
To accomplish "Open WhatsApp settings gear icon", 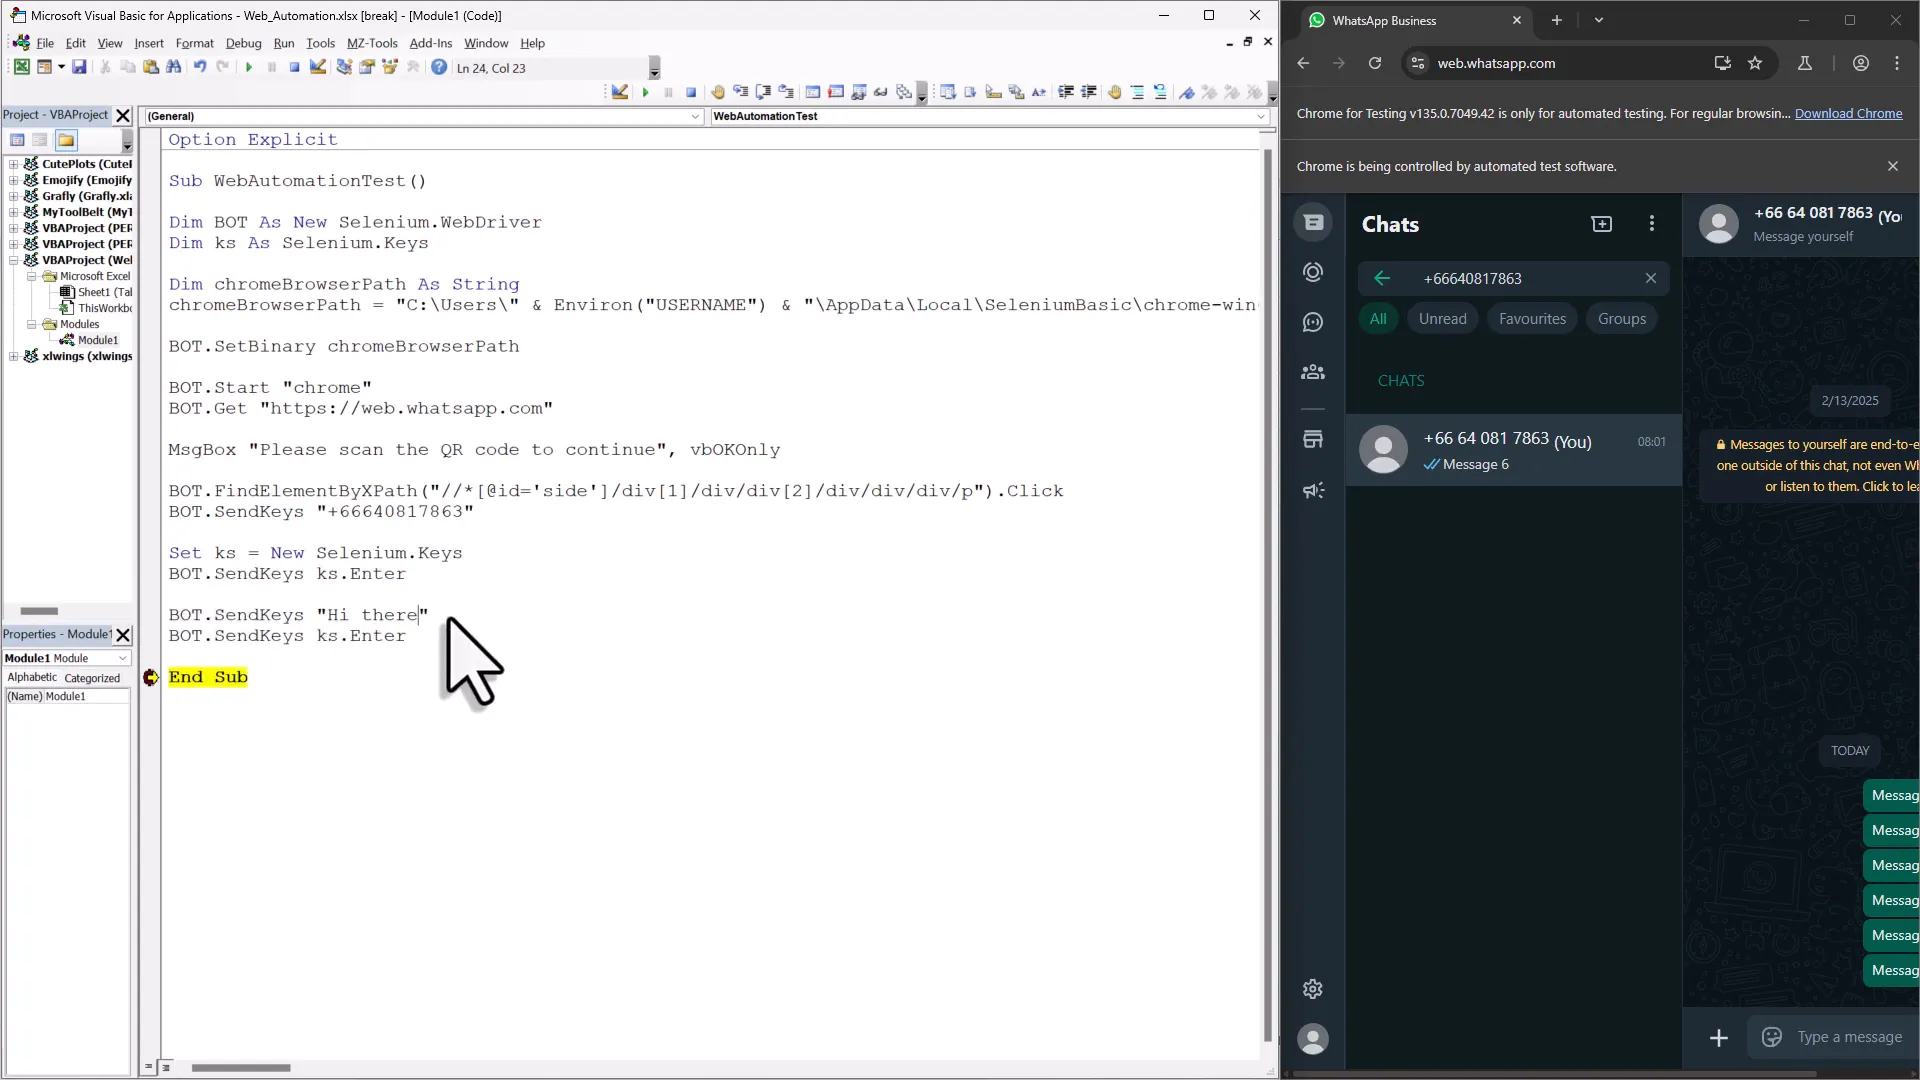I will tap(1313, 989).
